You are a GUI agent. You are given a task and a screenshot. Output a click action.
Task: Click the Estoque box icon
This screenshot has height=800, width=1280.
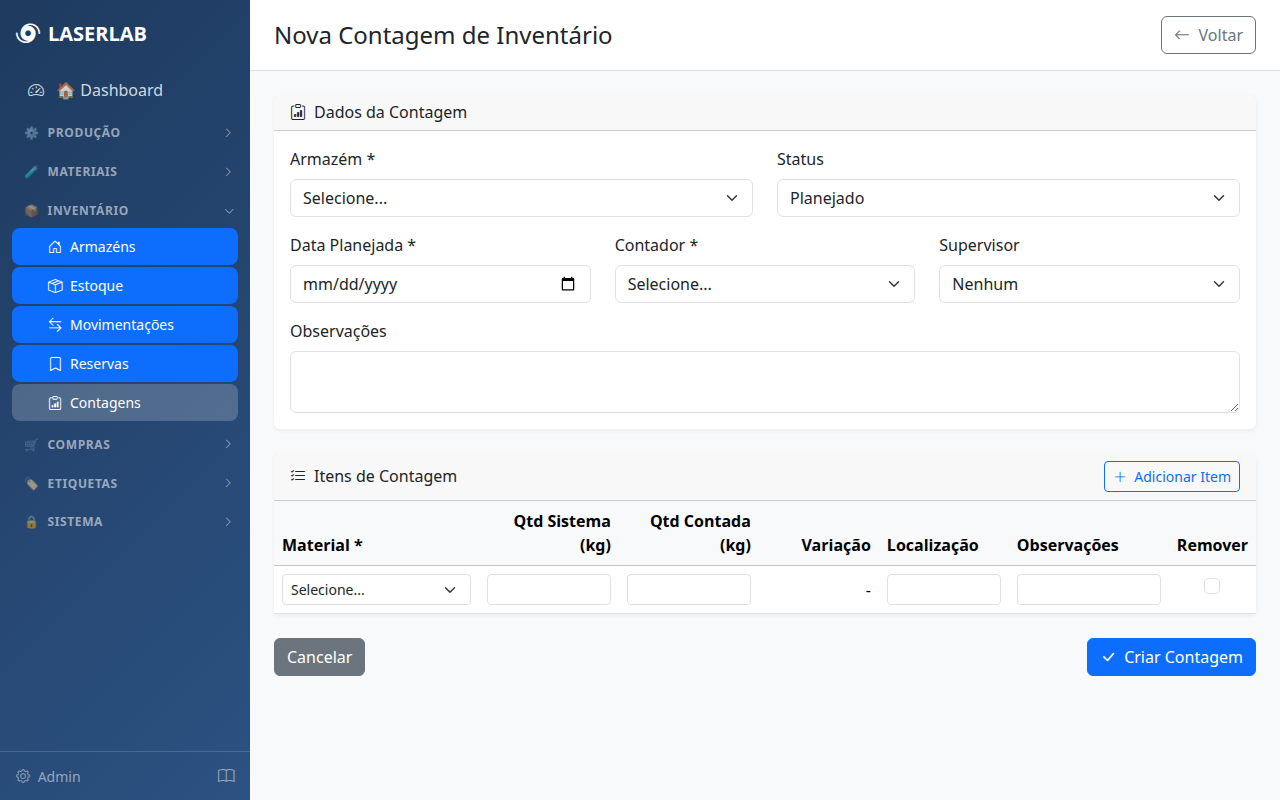point(54,285)
